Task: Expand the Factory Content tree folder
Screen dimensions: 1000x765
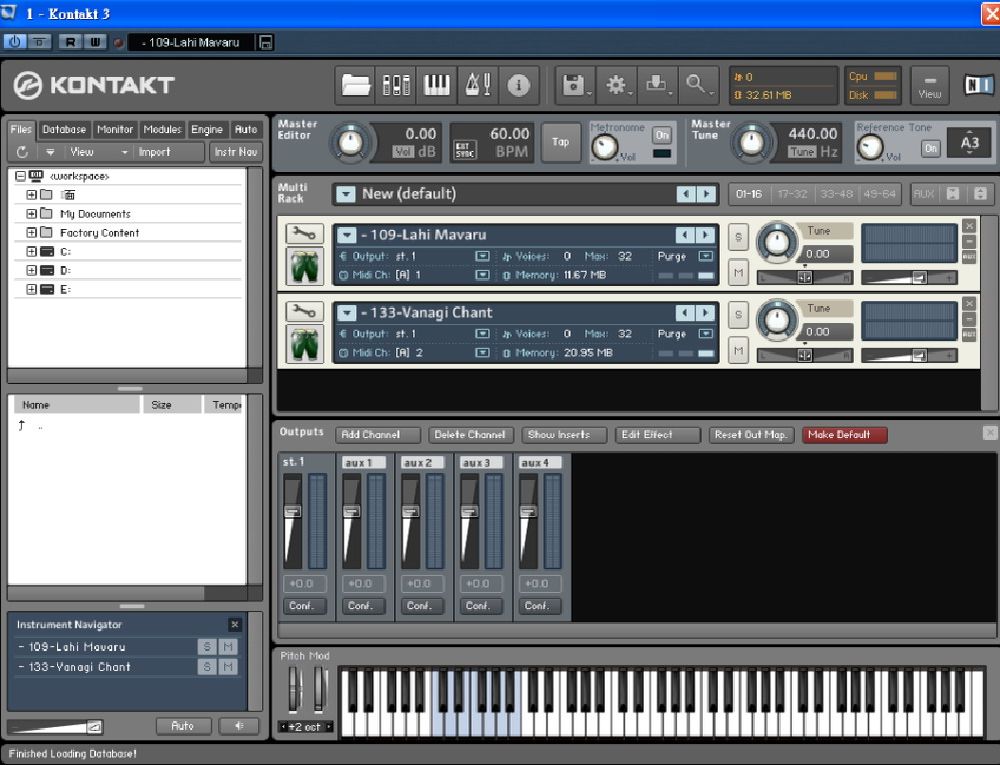Action: [31, 233]
